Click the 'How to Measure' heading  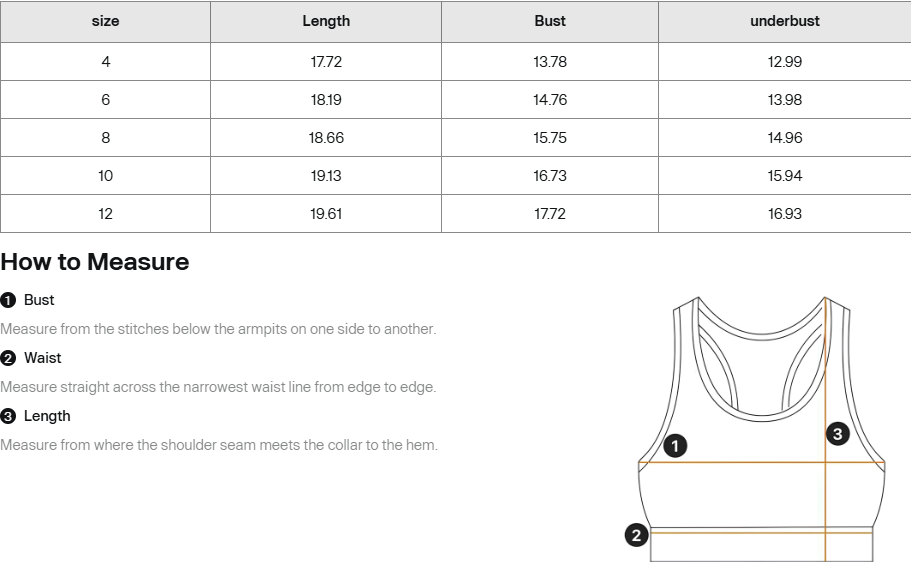coord(95,262)
